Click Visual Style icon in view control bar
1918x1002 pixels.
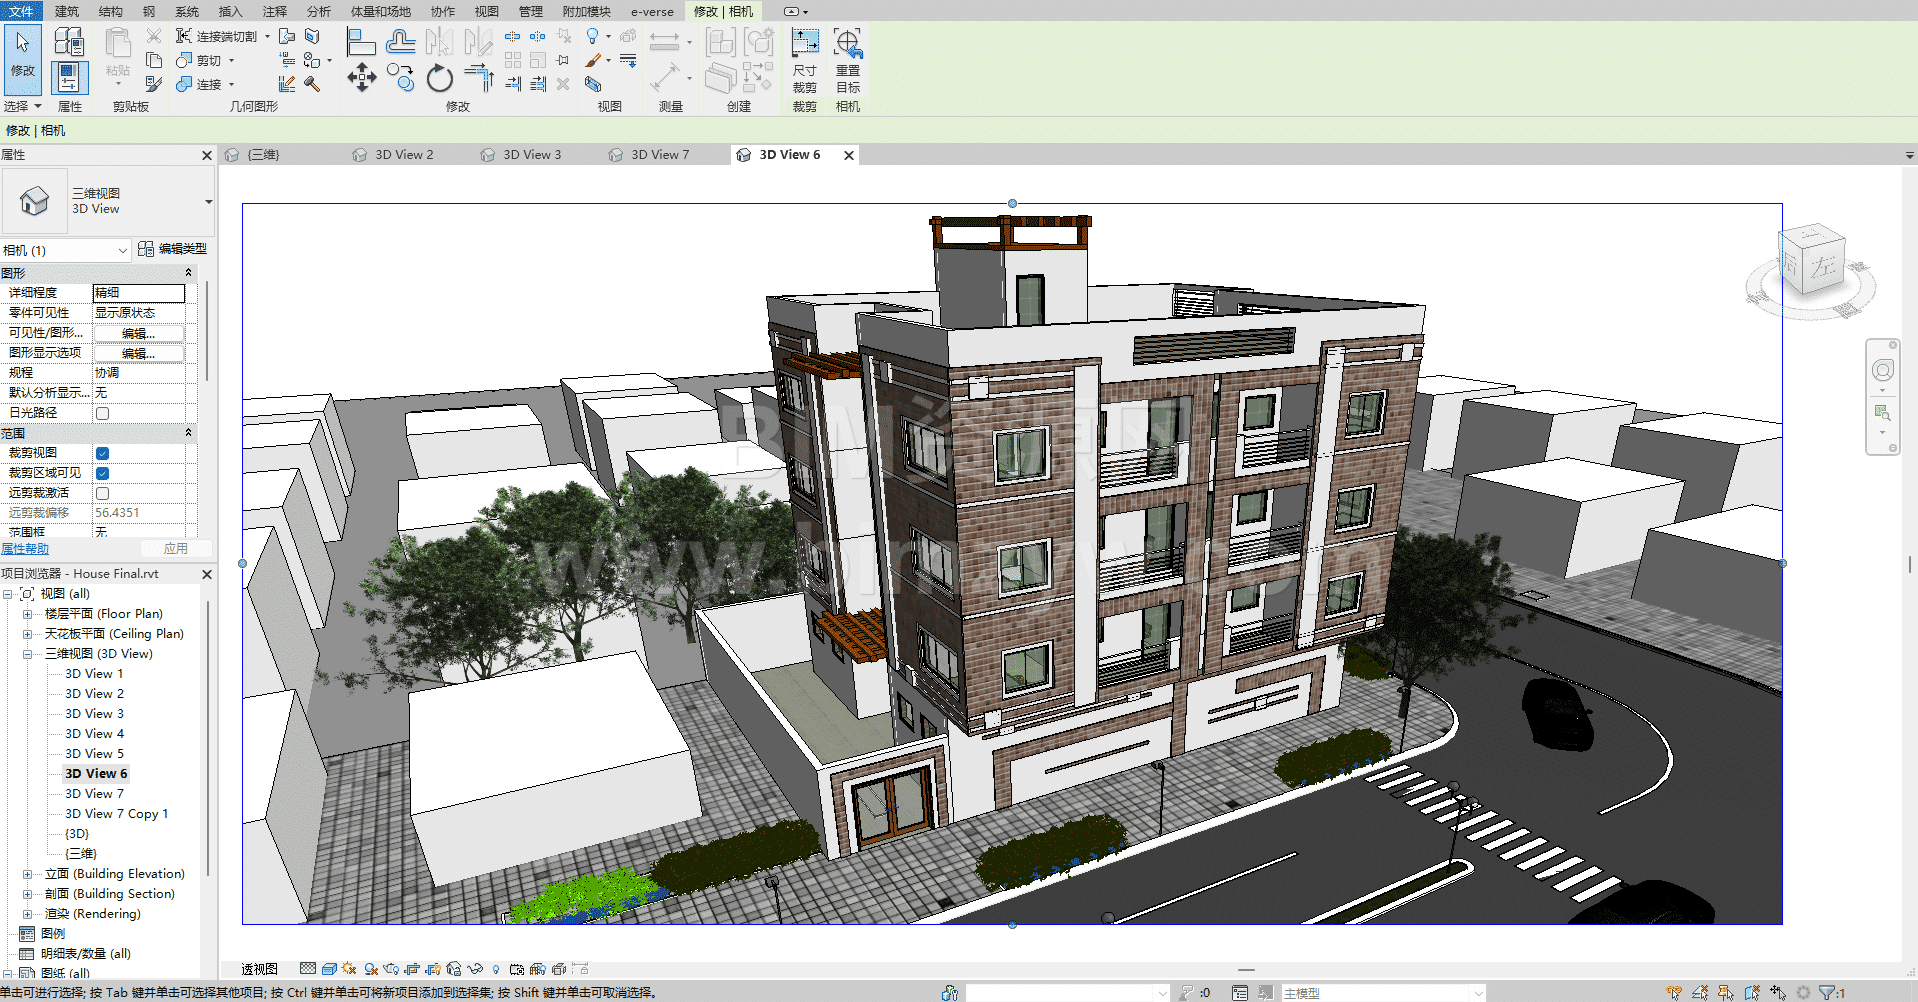(329, 969)
